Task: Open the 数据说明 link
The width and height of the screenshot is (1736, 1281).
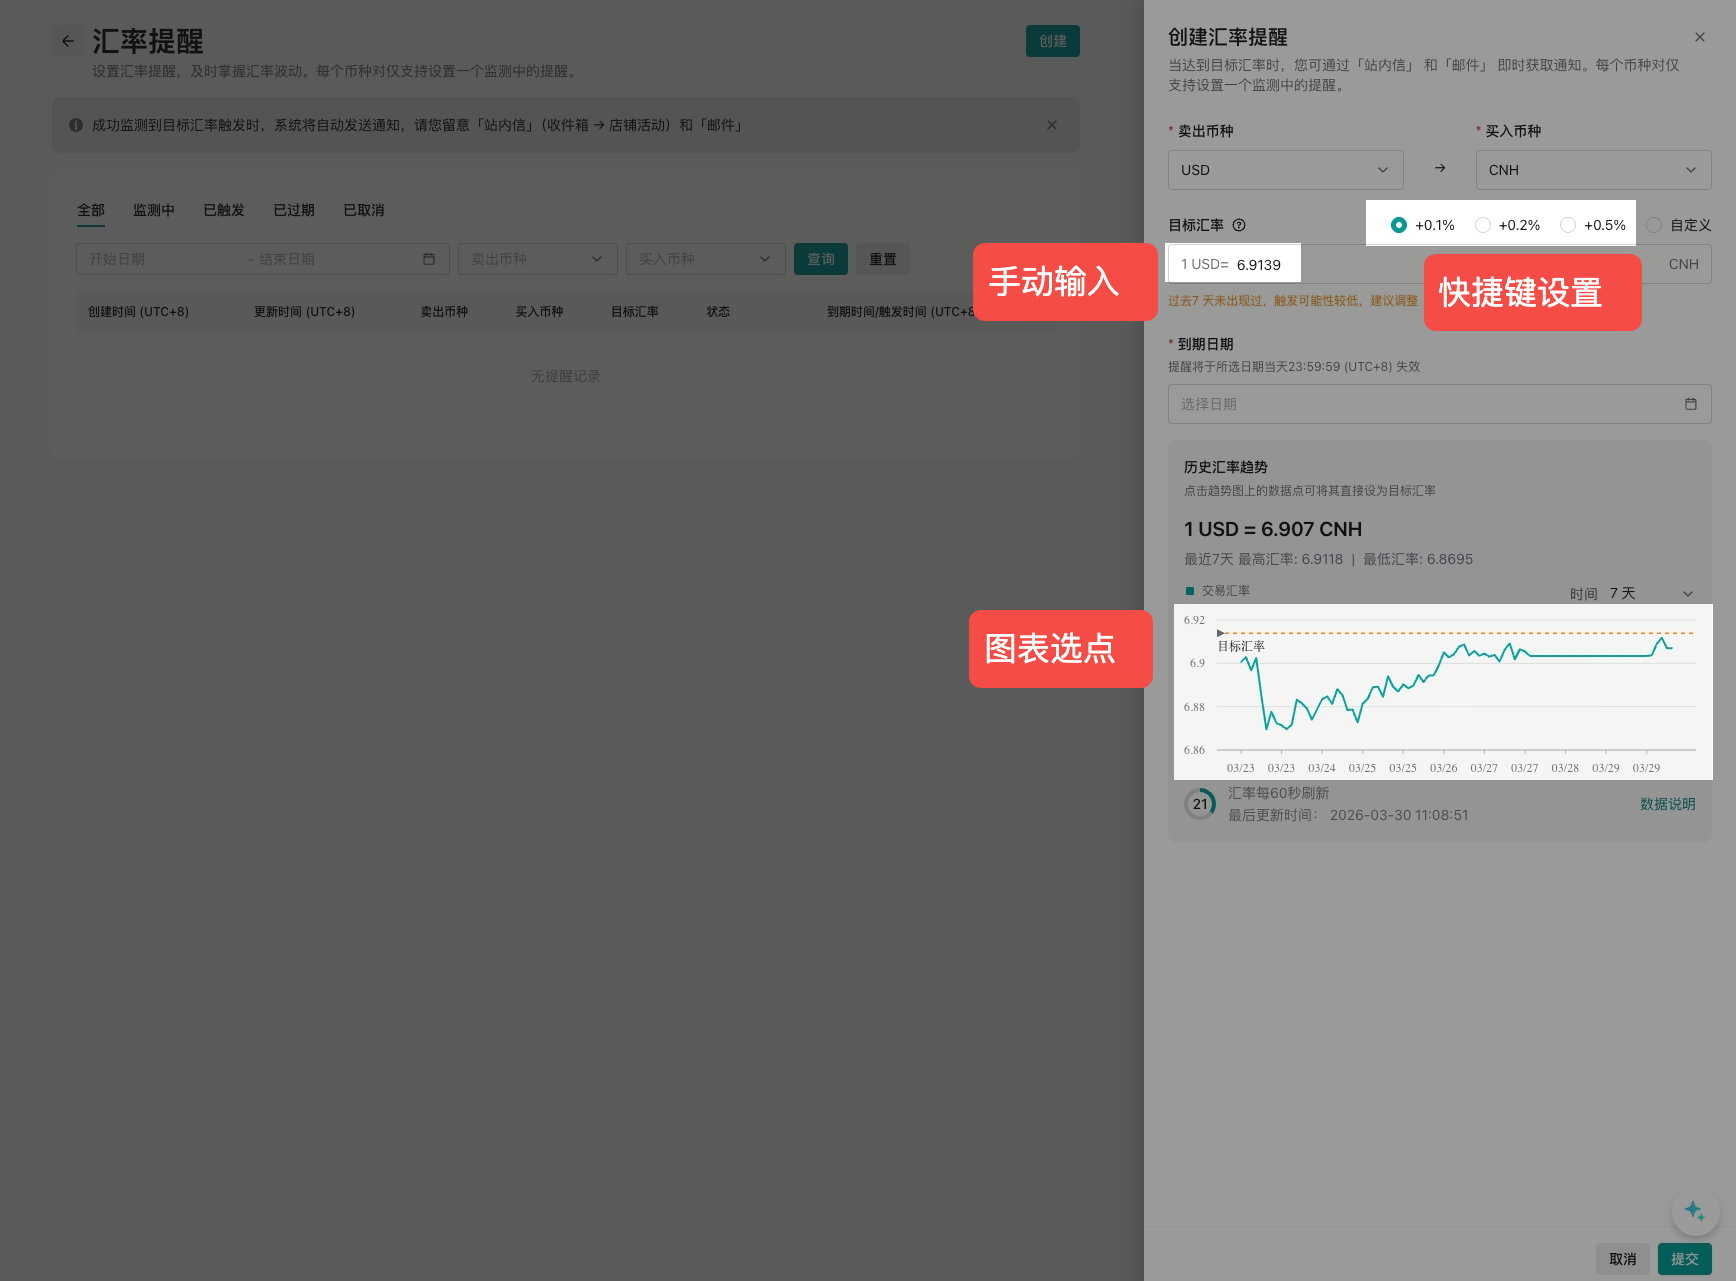Action: point(1667,804)
